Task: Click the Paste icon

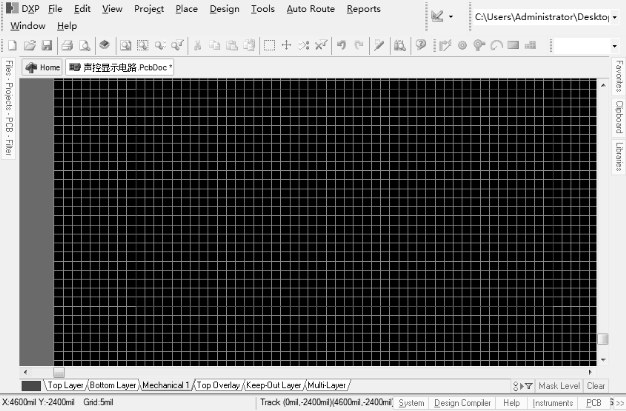Action: pos(232,45)
